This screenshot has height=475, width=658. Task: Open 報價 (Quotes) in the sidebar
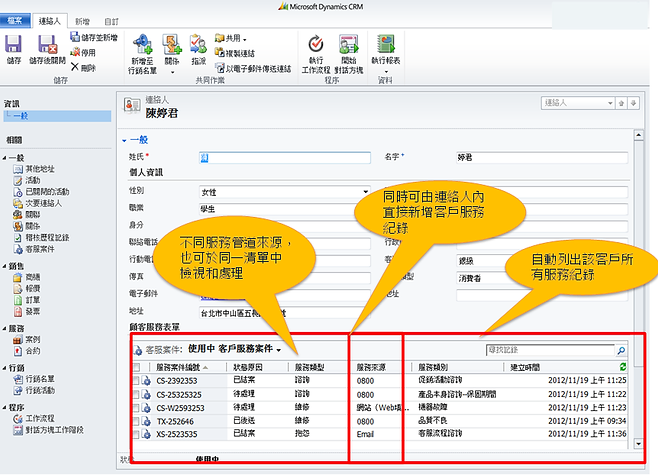point(27,289)
